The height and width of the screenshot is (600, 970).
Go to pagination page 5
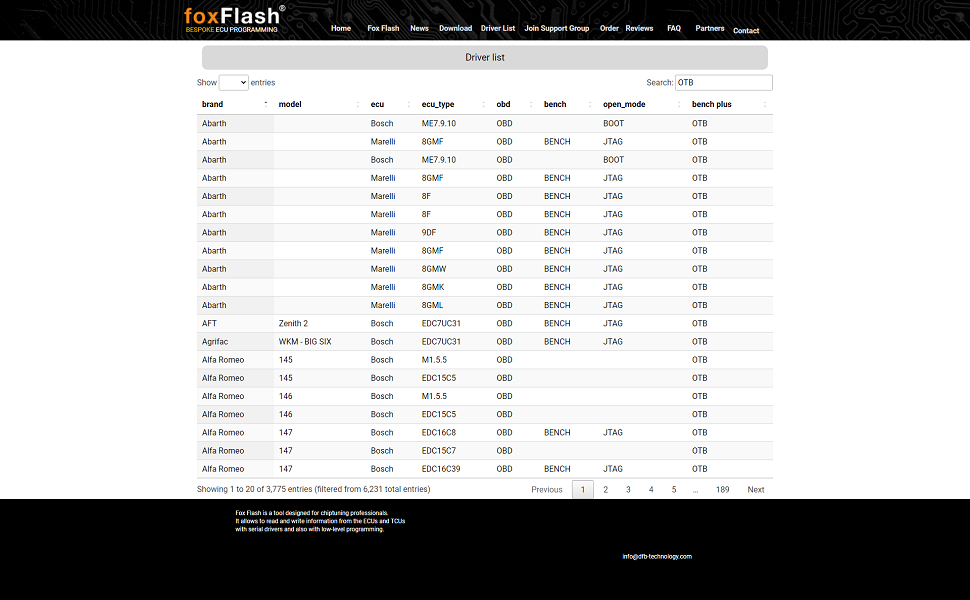[x=674, y=489]
